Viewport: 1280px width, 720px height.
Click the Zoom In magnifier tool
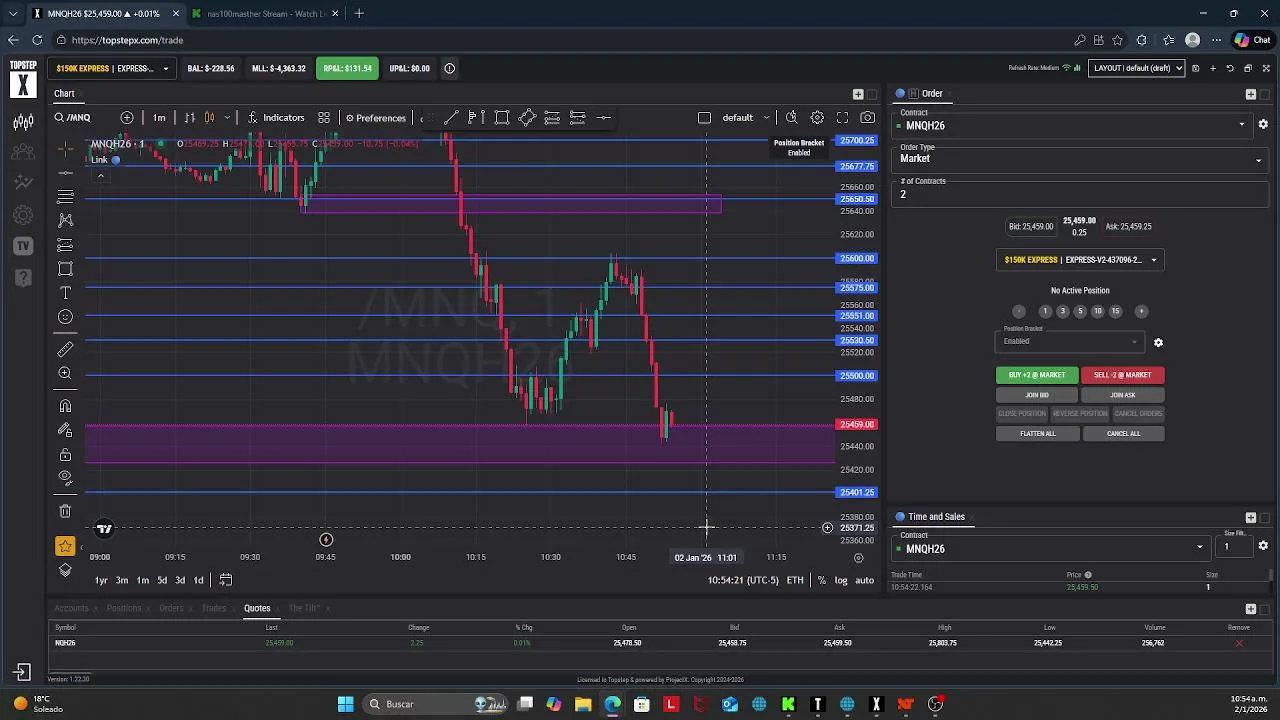tap(65, 373)
